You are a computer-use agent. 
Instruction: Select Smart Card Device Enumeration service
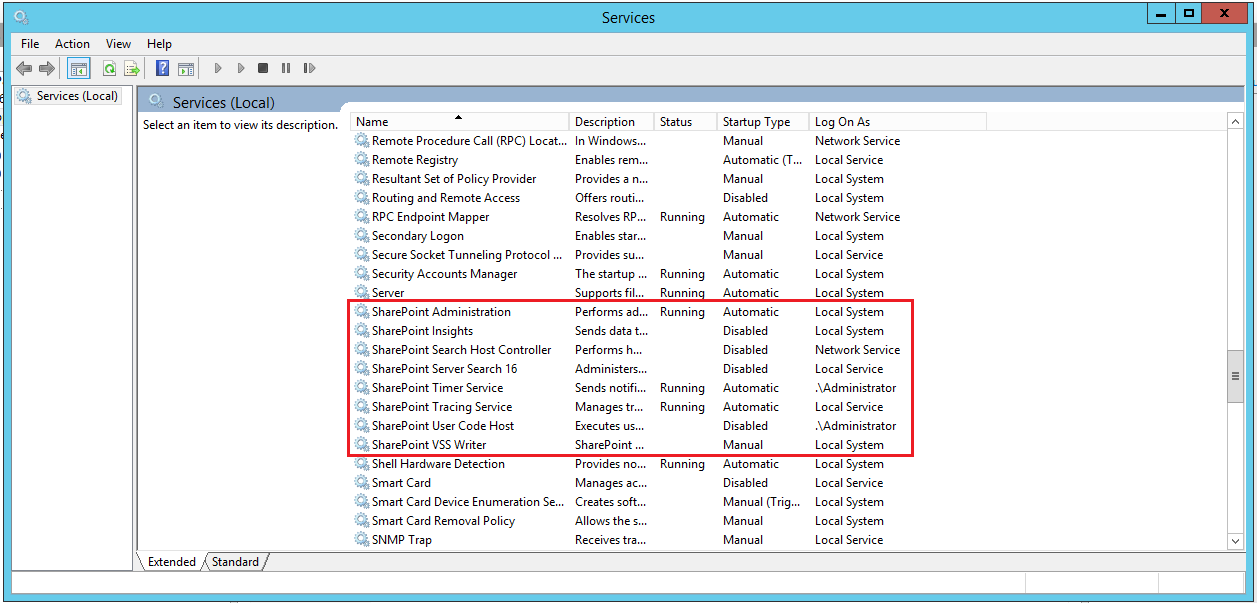click(468, 502)
